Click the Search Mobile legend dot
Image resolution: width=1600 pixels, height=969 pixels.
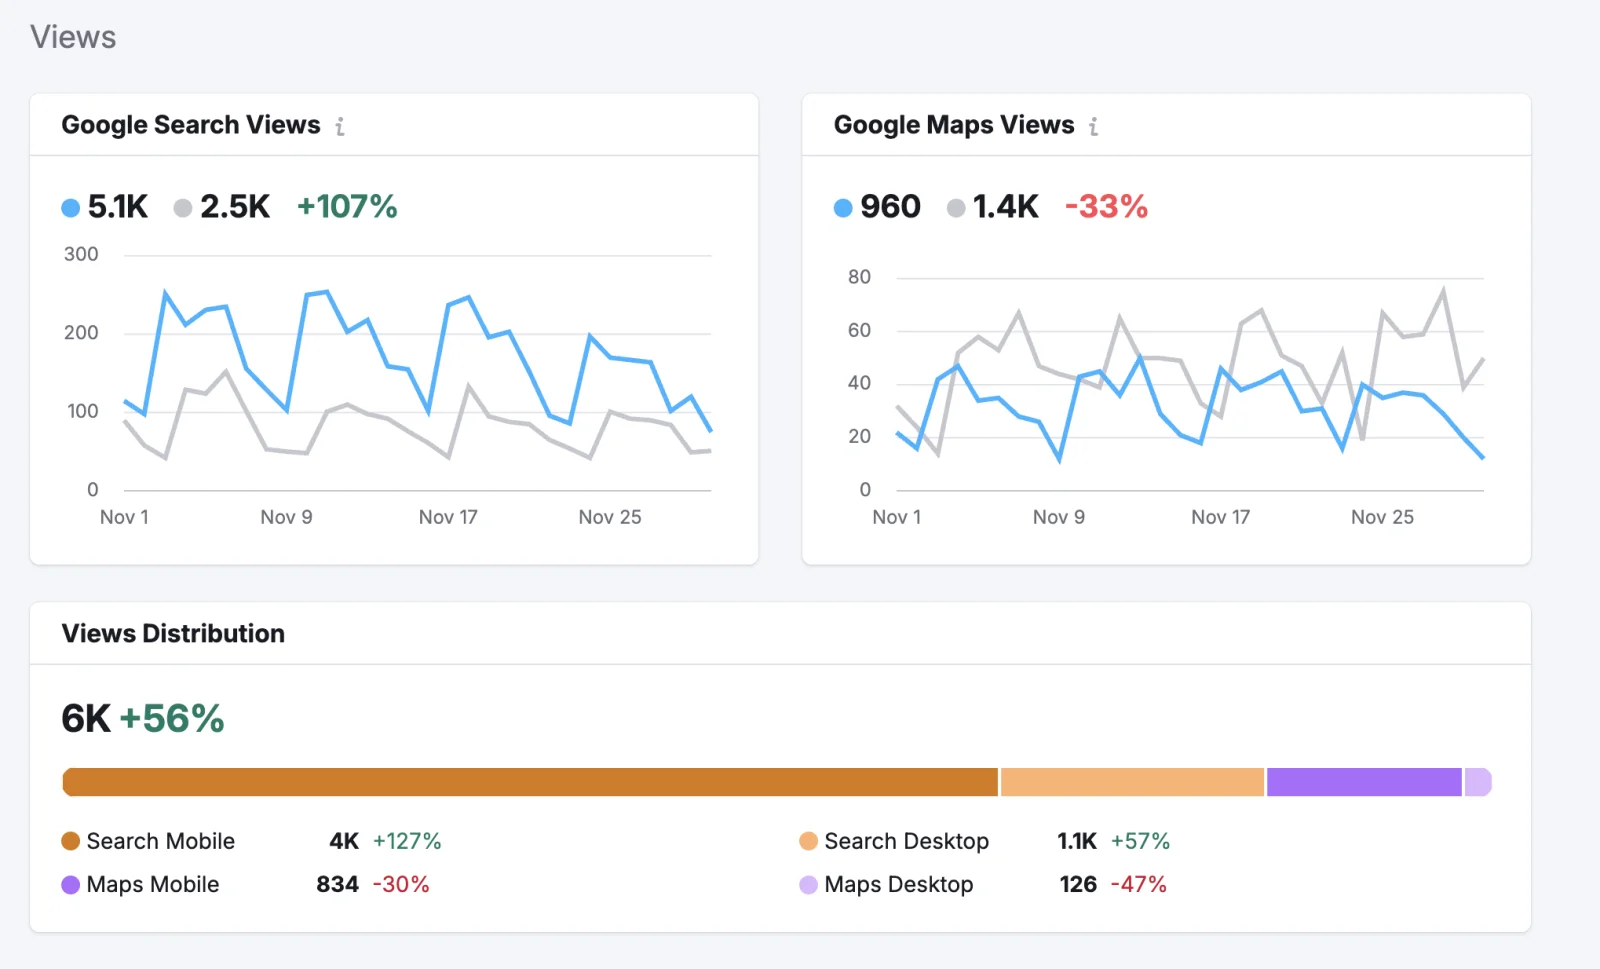pos(70,841)
